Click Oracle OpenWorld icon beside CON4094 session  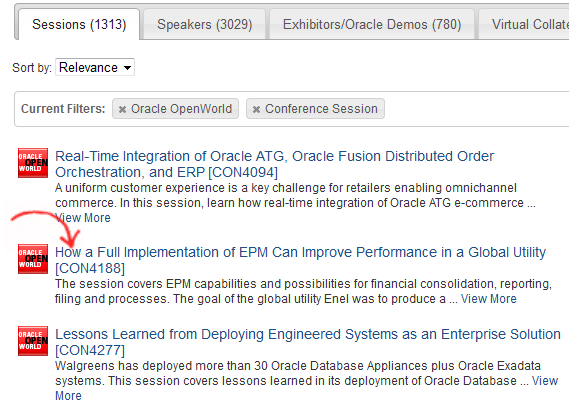coord(33,163)
